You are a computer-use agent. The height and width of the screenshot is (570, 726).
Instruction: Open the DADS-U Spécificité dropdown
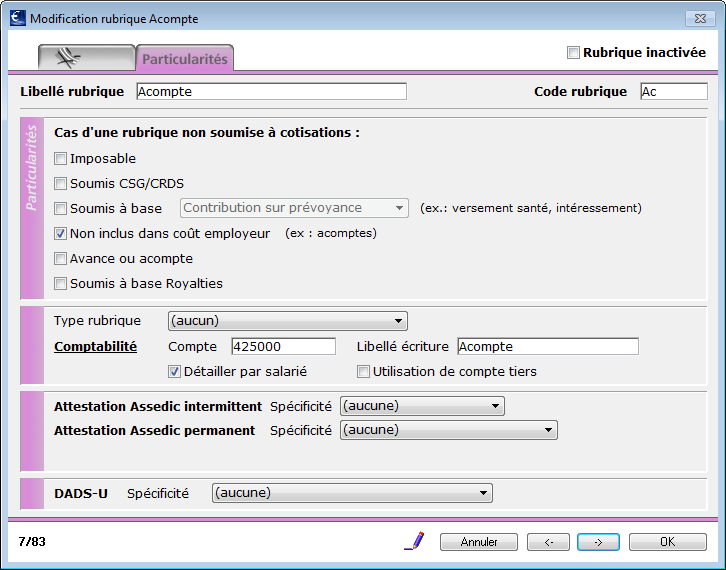pos(352,493)
